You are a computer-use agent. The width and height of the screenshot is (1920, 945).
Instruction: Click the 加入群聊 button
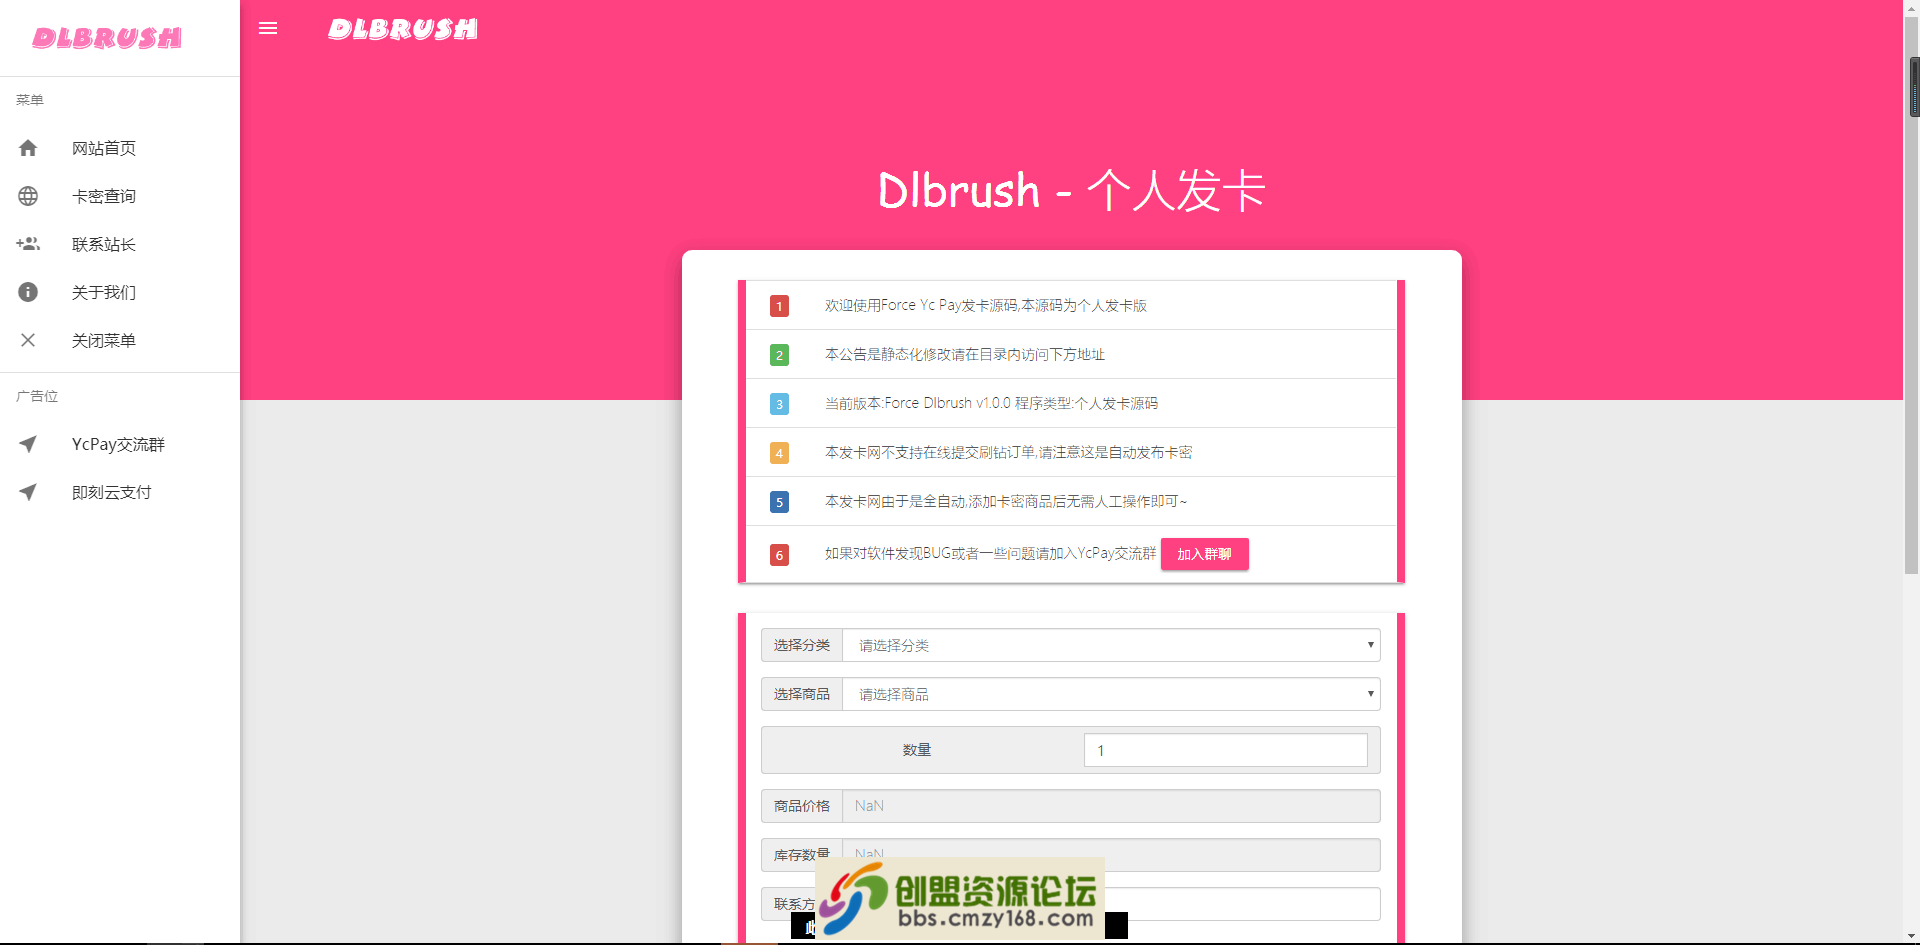(1204, 554)
